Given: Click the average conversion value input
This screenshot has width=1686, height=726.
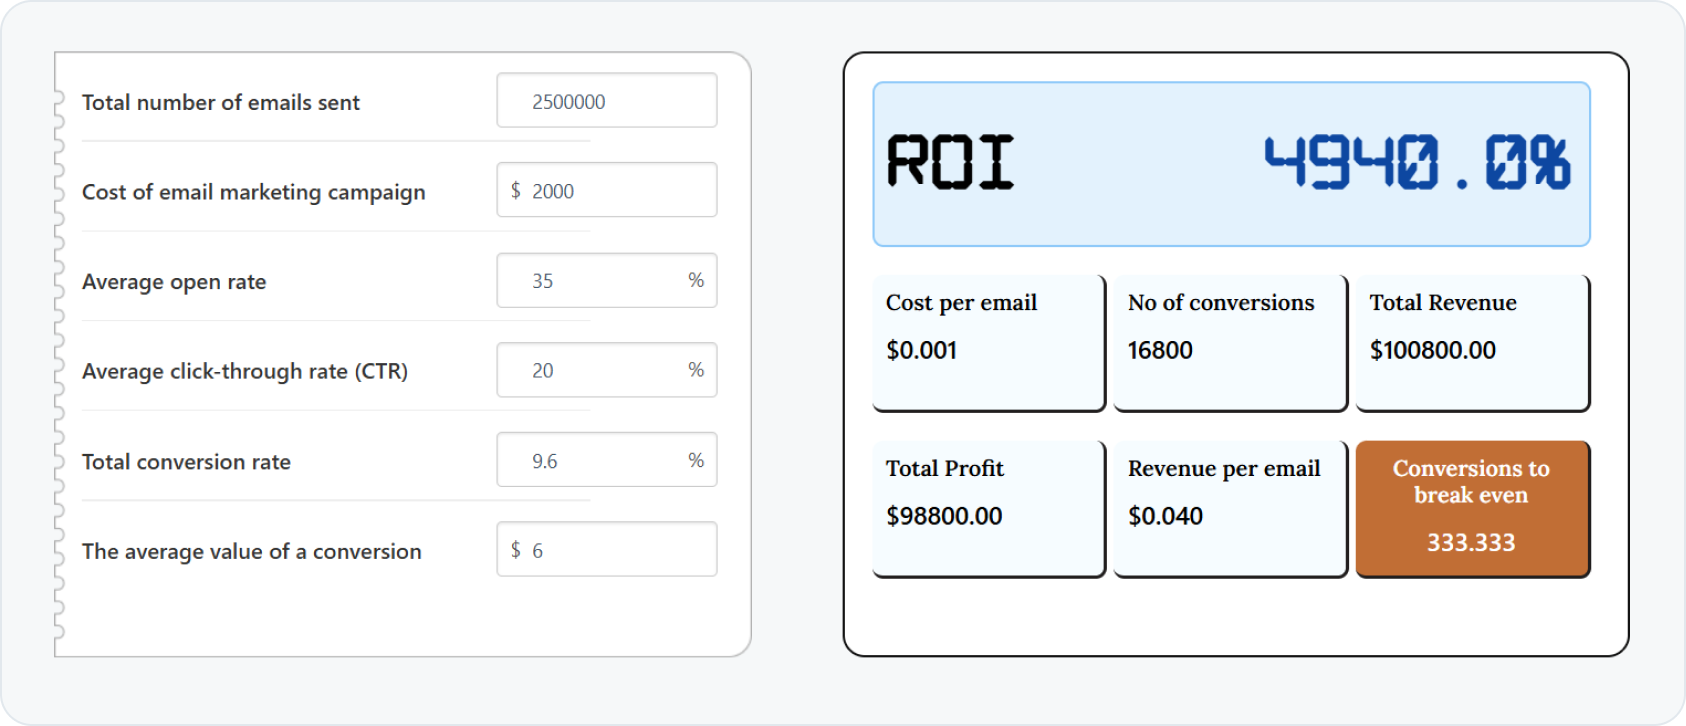Looking at the screenshot, I should [x=620, y=550].
